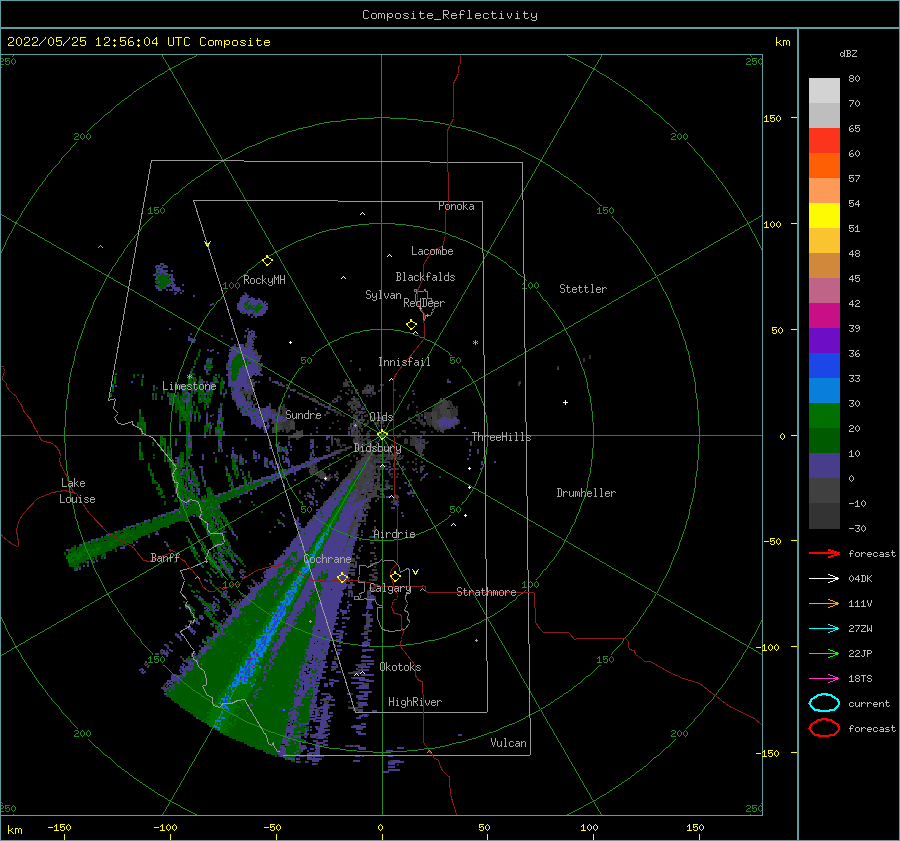Click the Sundre town label

(x=303, y=414)
